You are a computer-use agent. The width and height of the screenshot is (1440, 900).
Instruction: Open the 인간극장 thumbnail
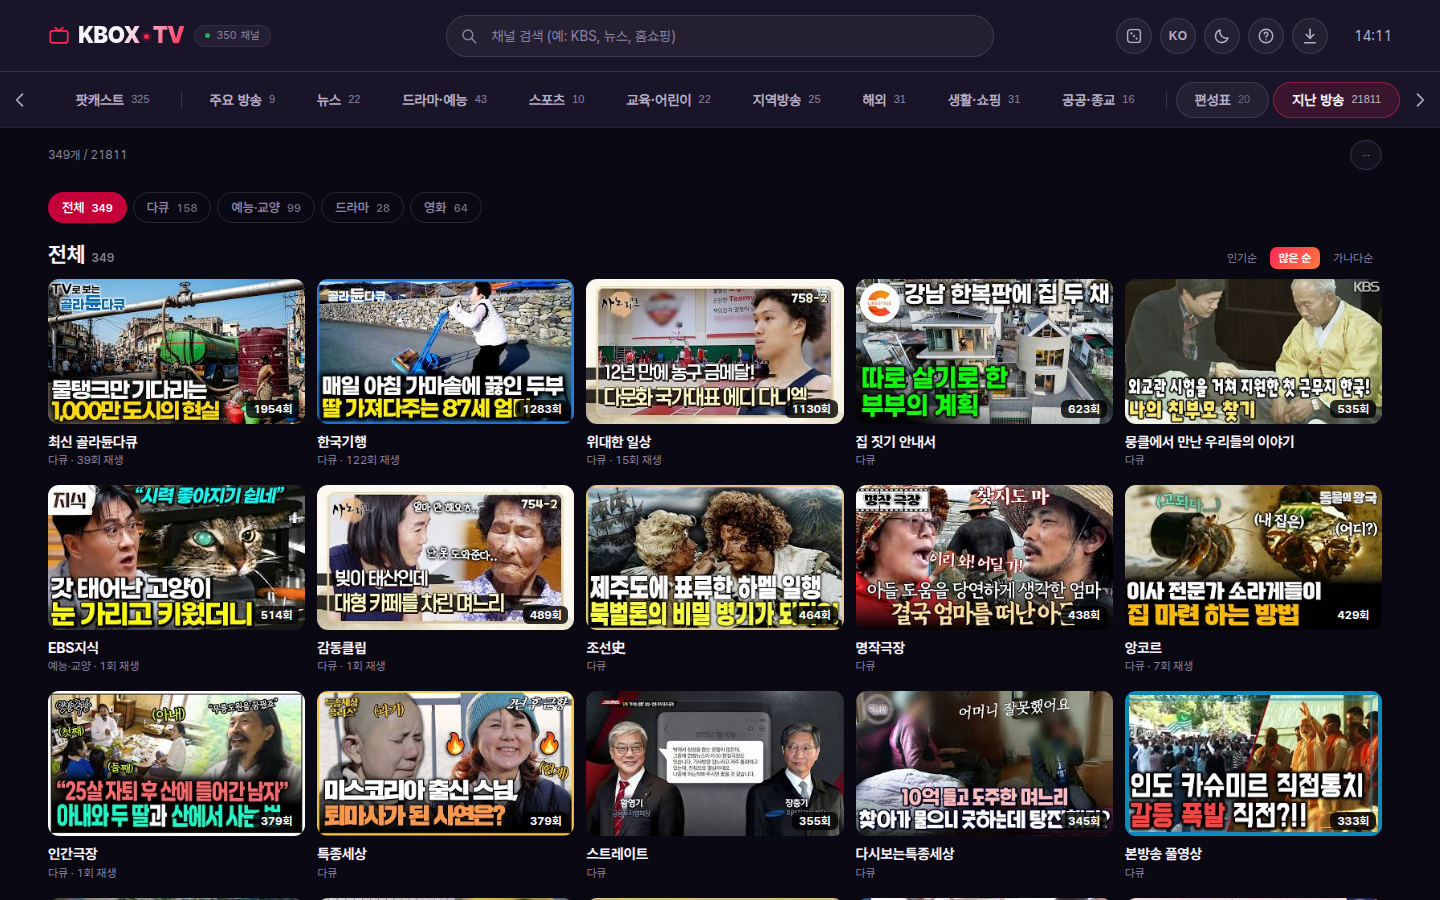tap(176, 763)
